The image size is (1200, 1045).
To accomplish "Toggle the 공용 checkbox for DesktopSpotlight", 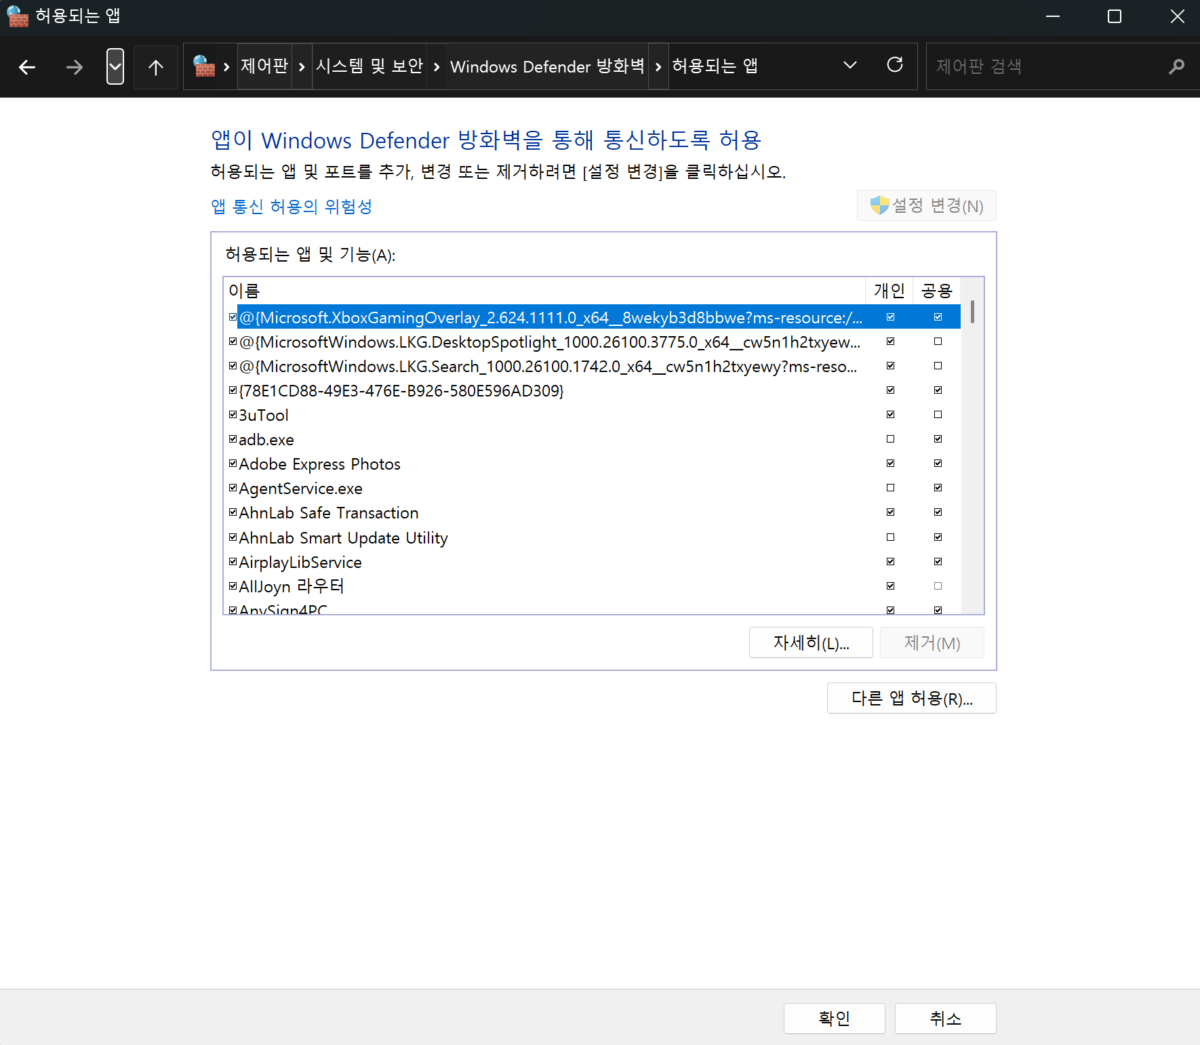I will tap(938, 341).
